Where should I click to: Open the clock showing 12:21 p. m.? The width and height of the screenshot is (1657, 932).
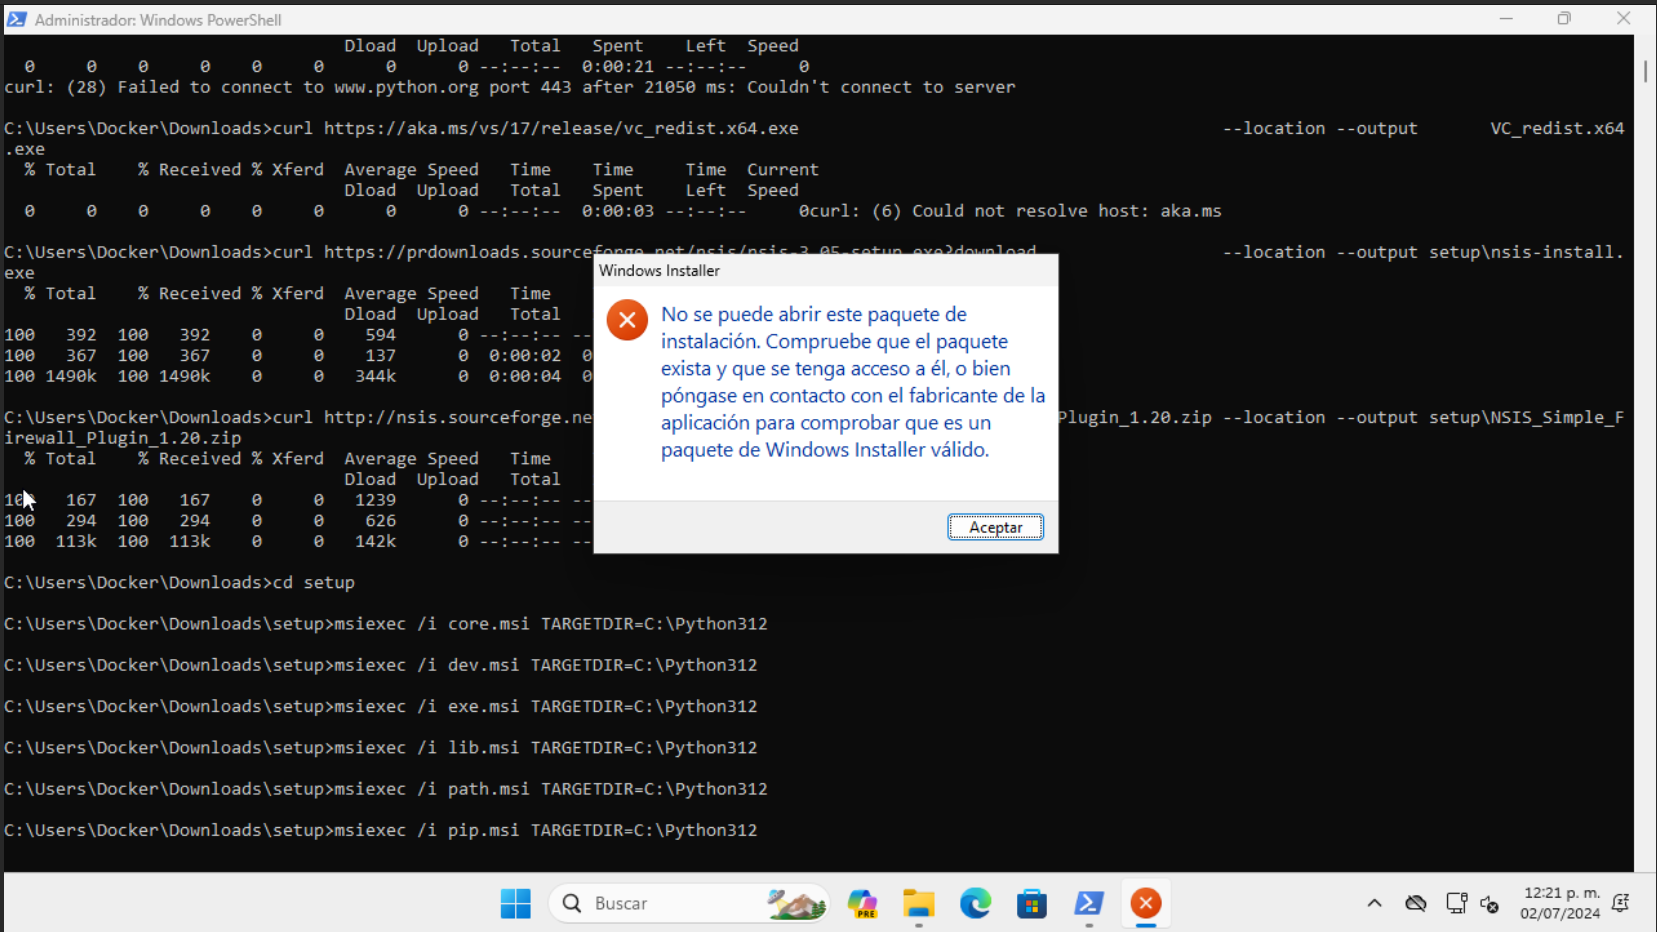tap(1561, 893)
